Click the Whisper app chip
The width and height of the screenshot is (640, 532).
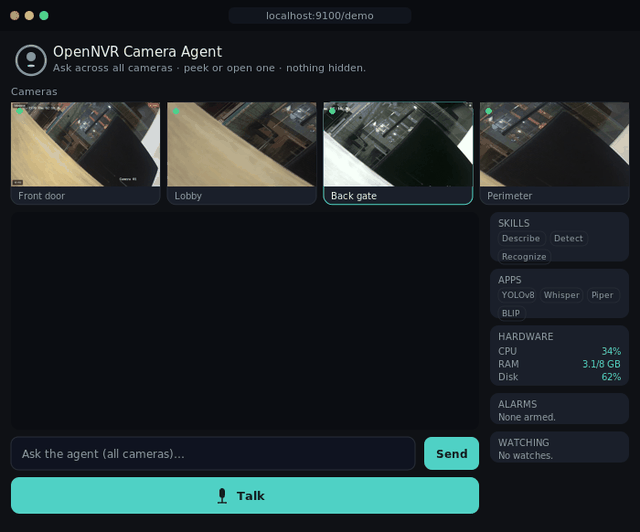562,295
